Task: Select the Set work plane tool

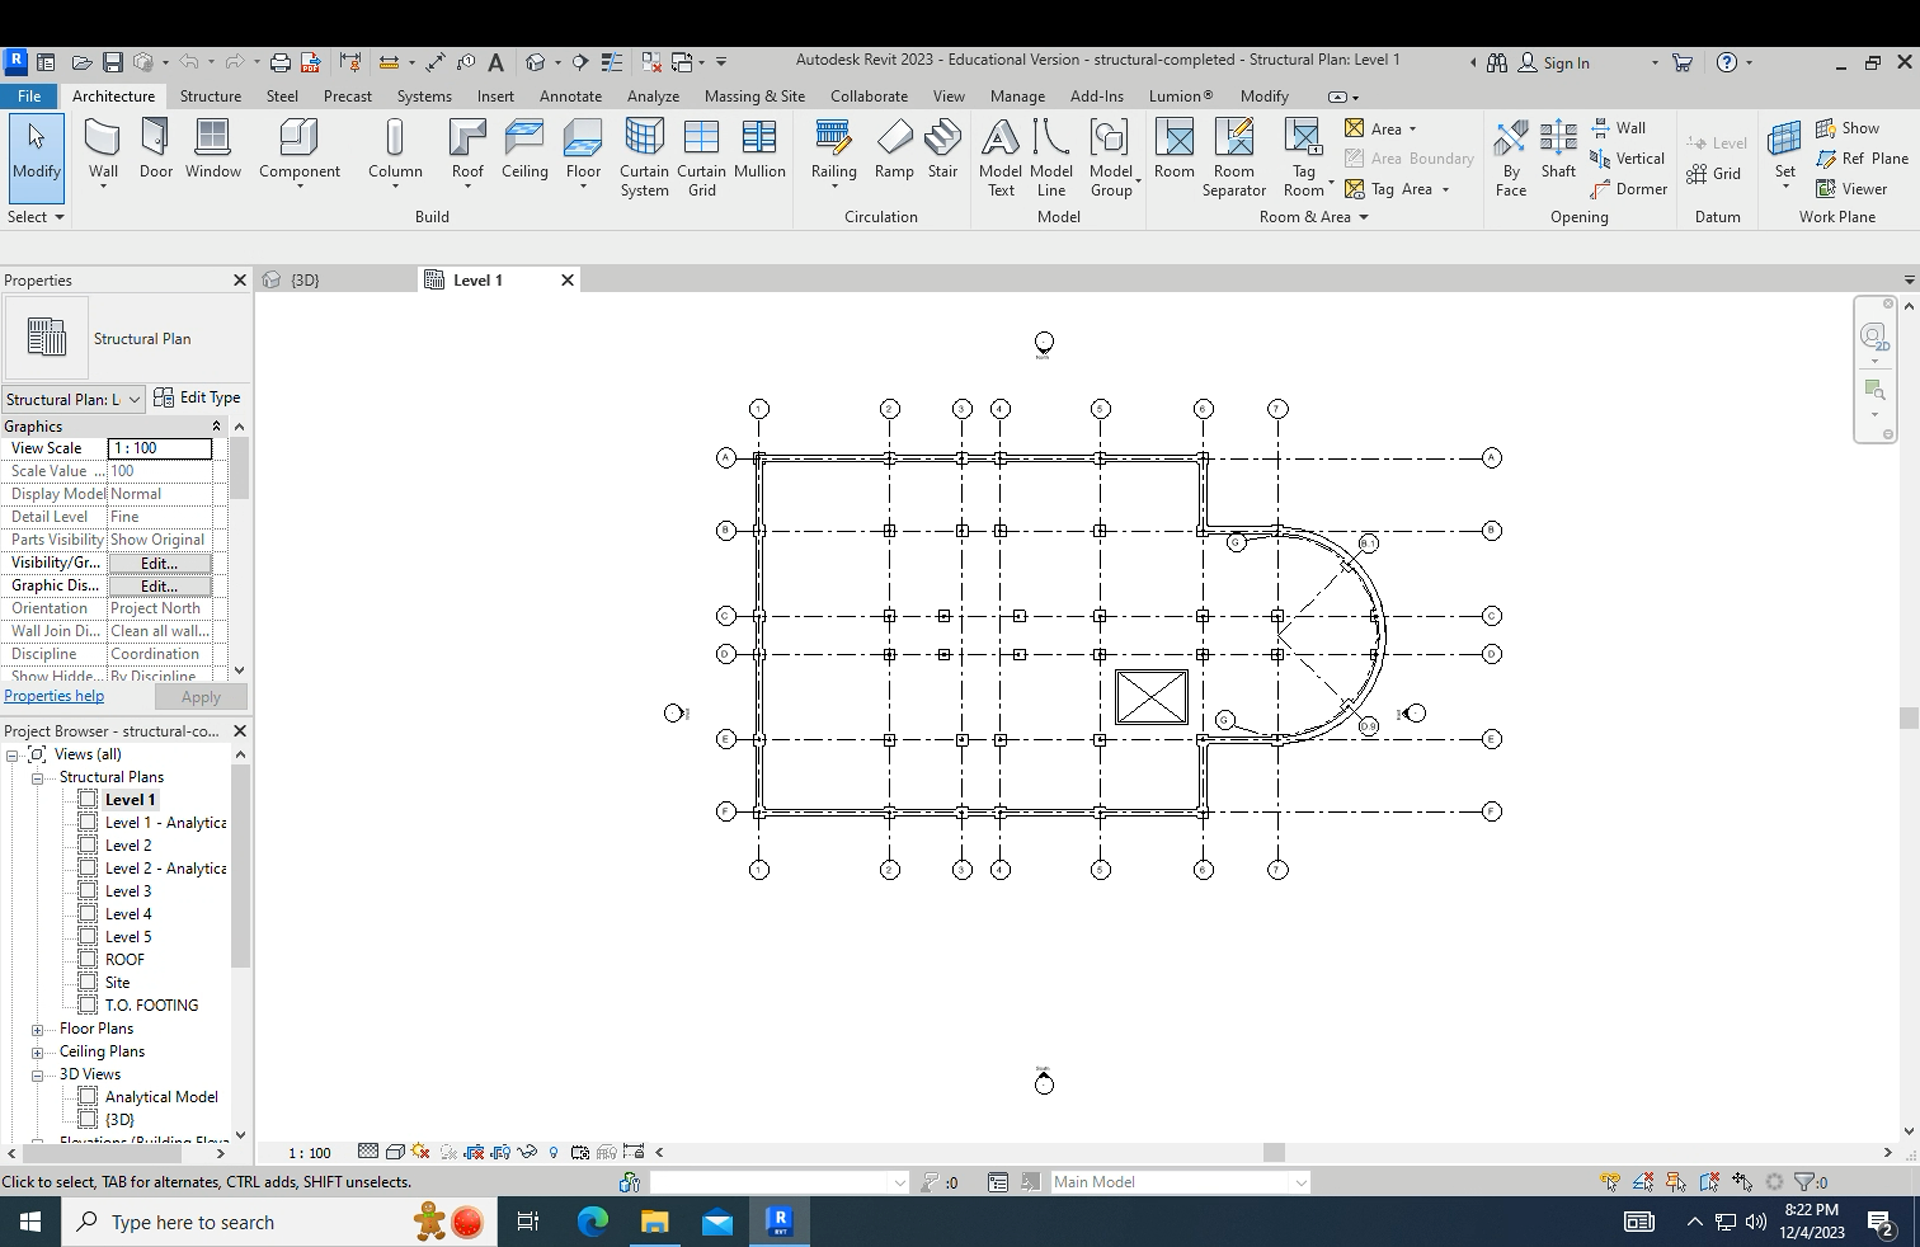Action: click(1785, 152)
